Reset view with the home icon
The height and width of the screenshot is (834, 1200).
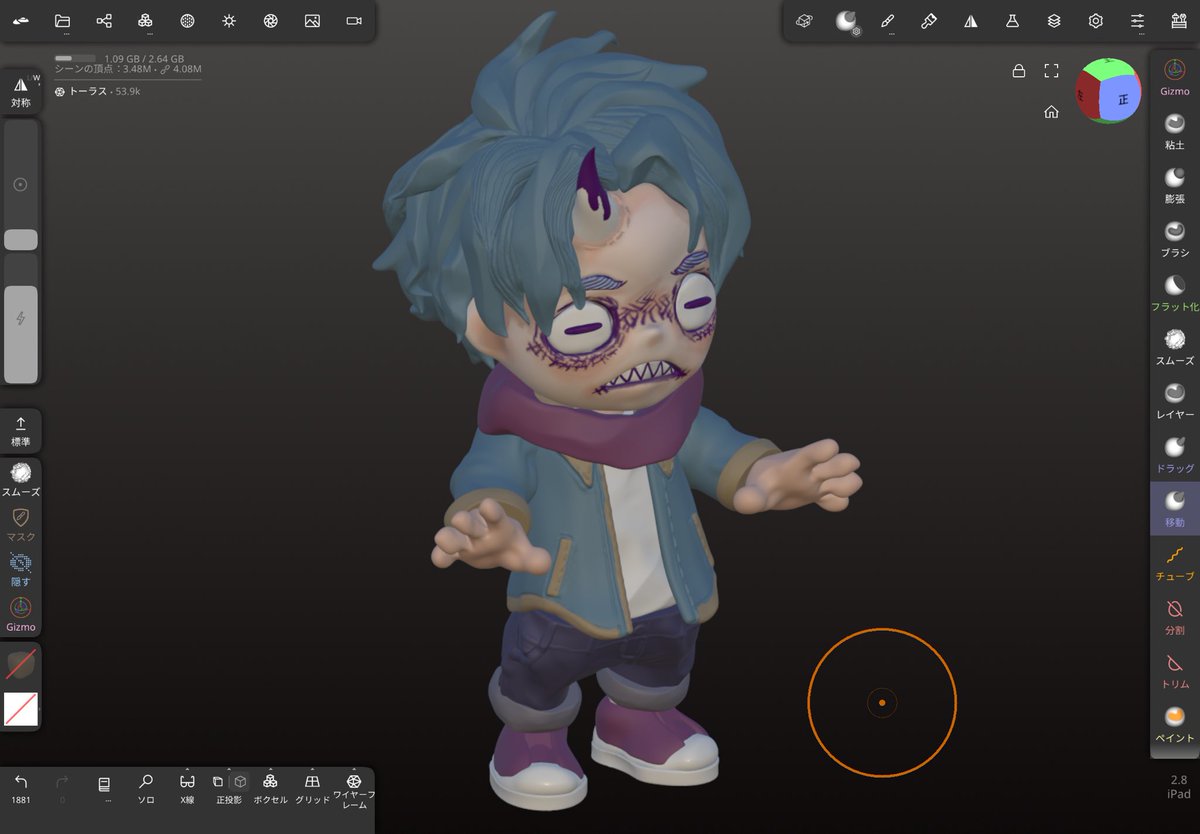pyautogui.click(x=1051, y=112)
